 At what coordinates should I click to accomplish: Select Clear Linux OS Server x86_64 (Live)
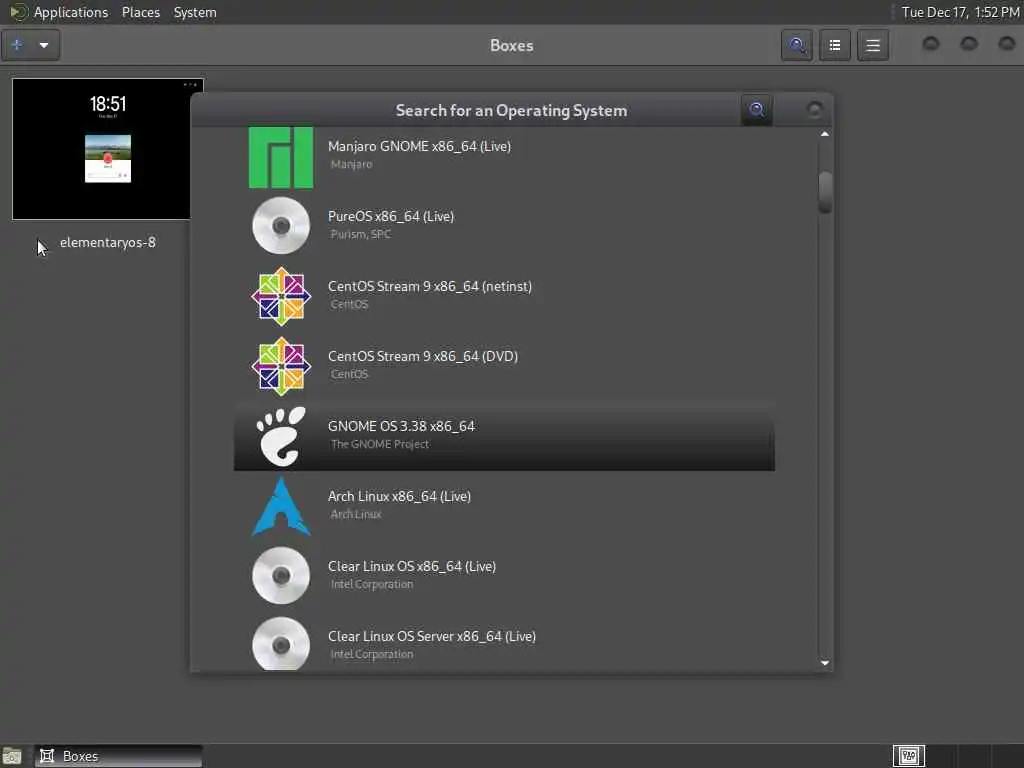(x=504, y=641)
